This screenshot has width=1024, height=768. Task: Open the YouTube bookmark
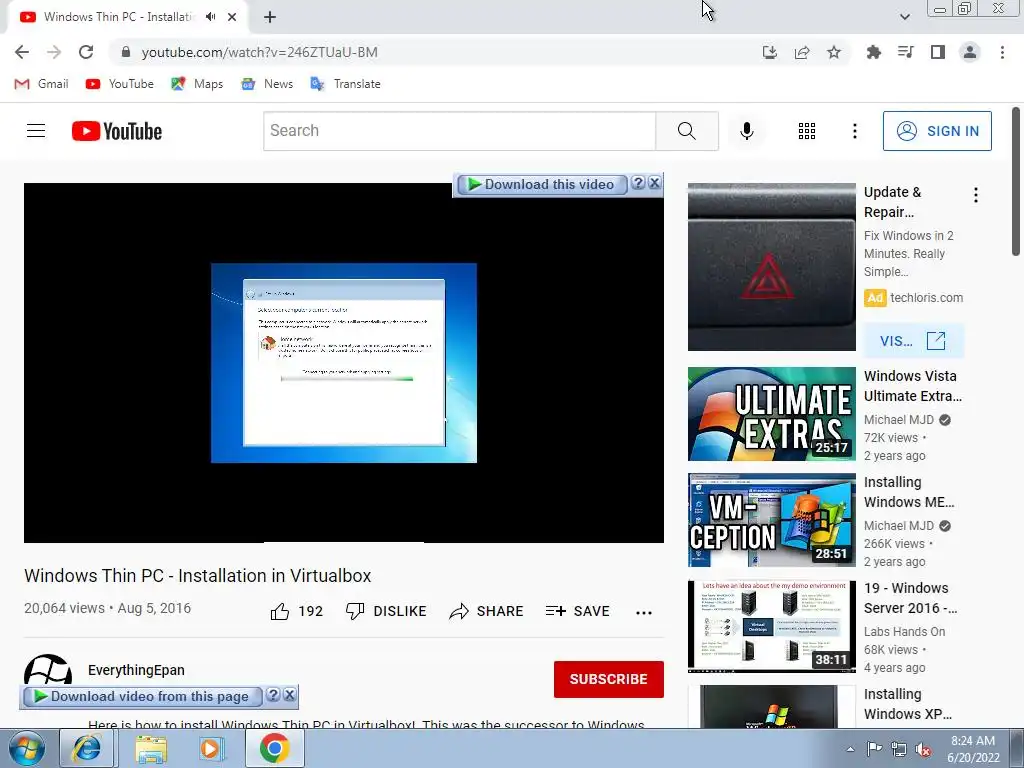[120, 84]
